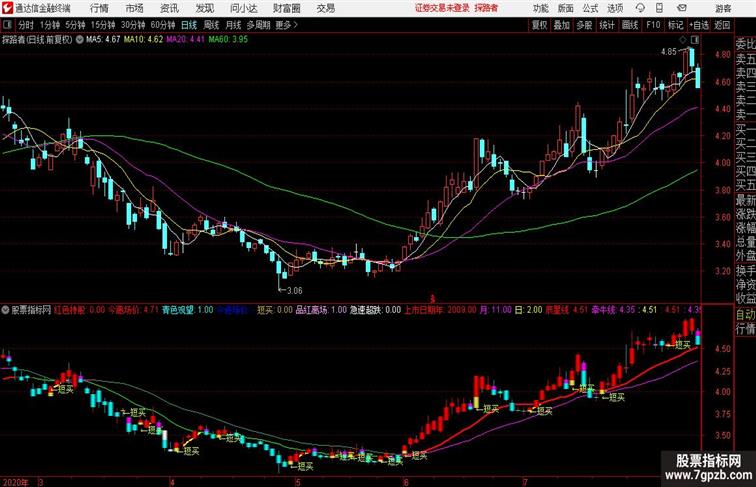
Task: Switch to the 1分钟 period tab
Action: click(50, 25)
